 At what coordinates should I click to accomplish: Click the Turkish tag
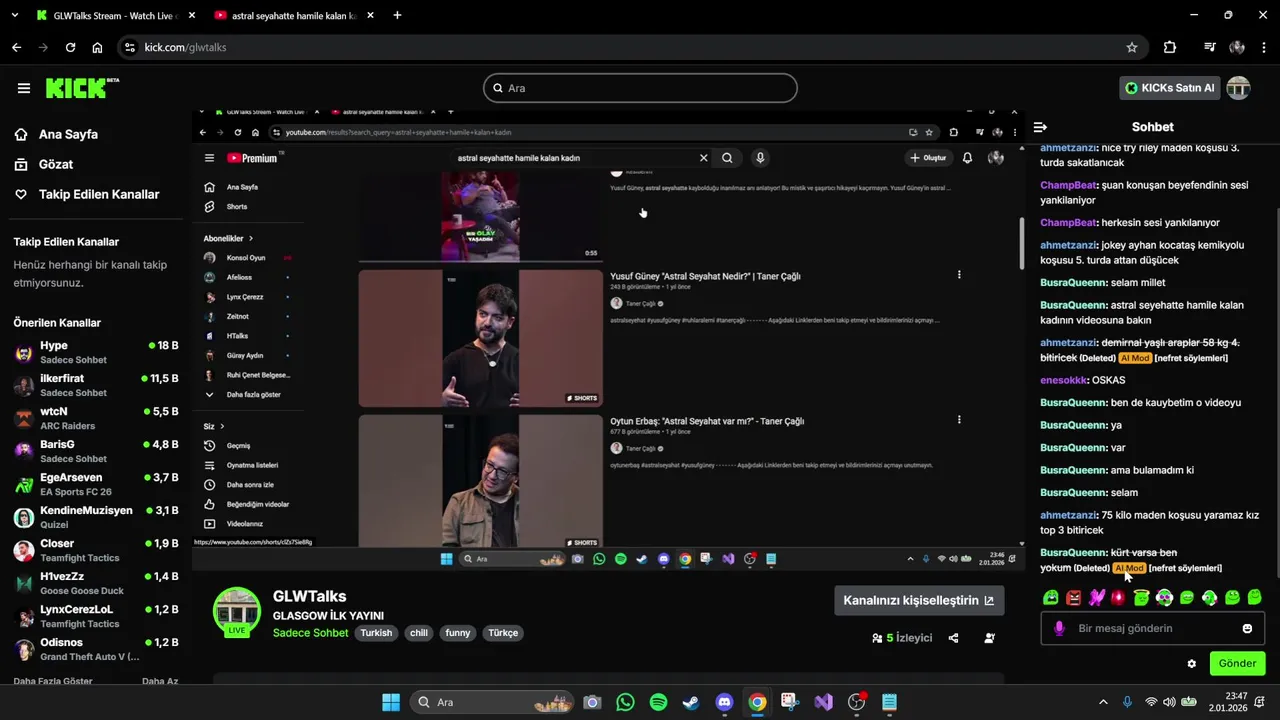(376, 633)
